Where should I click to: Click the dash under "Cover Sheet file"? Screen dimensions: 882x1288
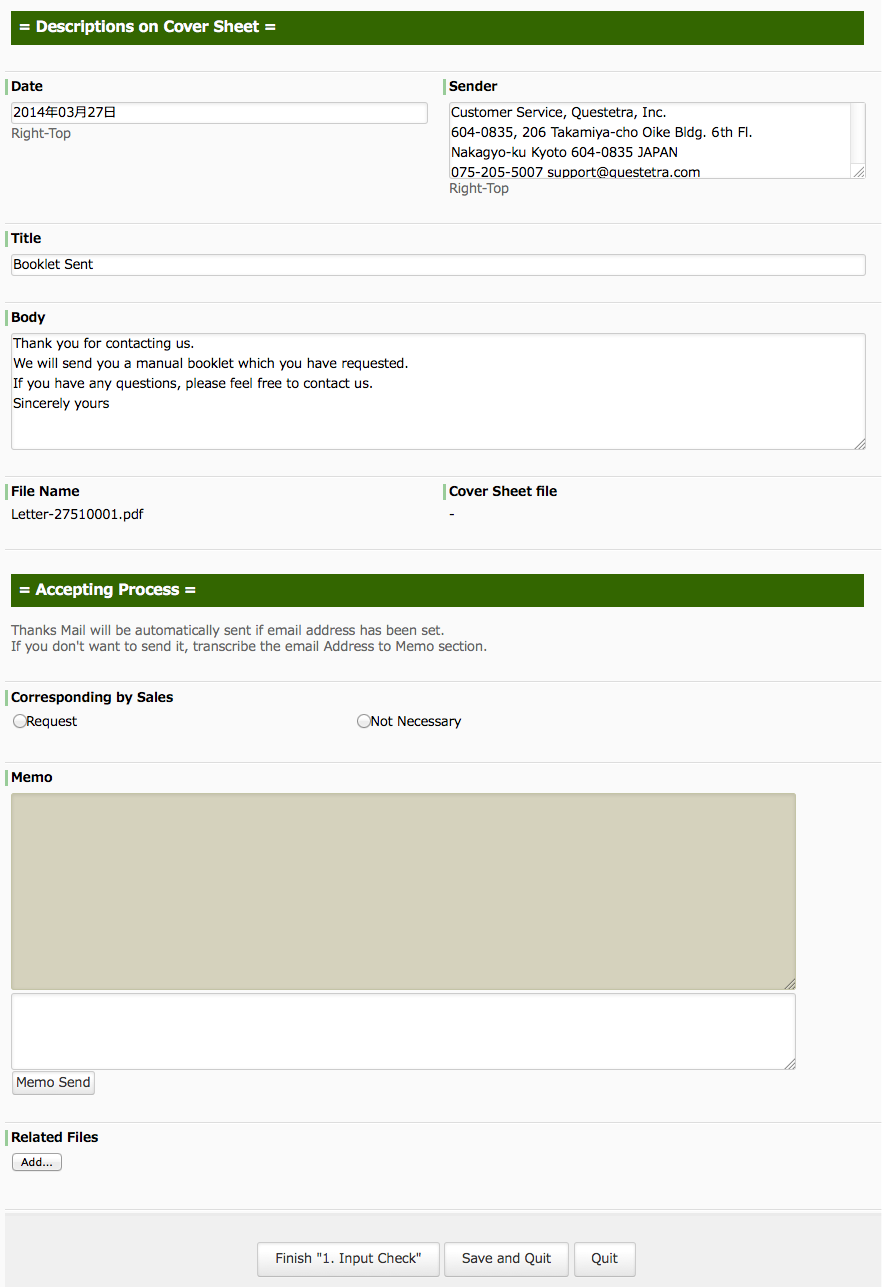pyautogui.click(x=451, y=514)
